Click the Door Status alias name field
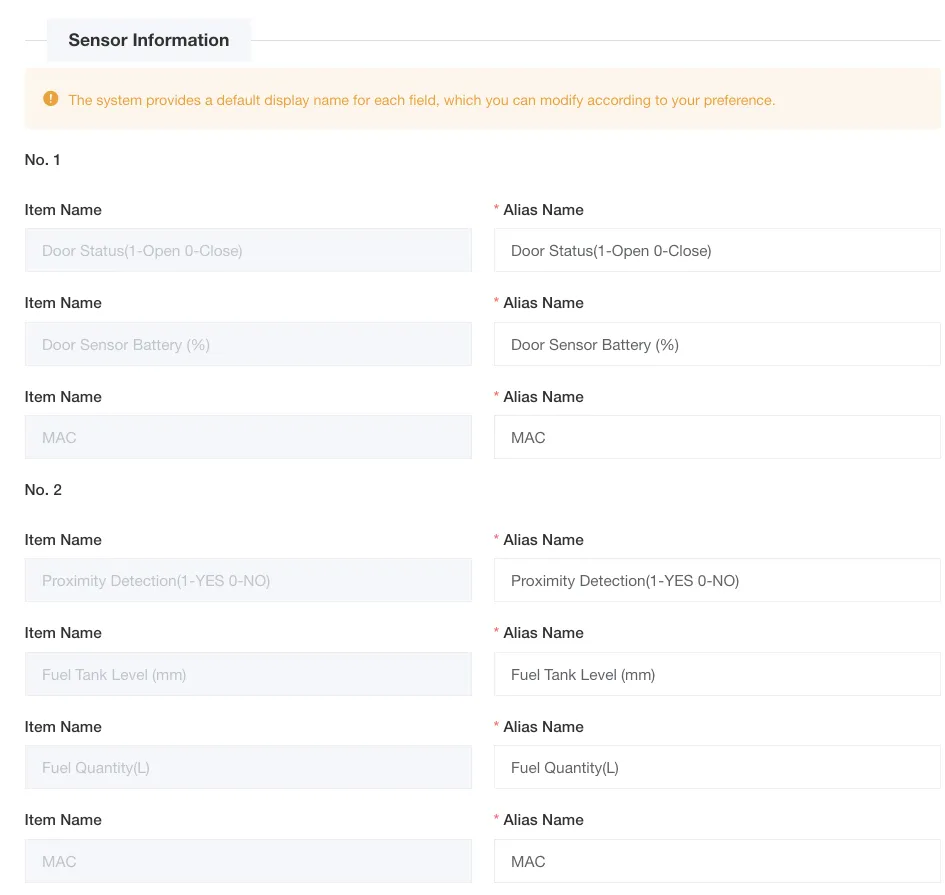Image resolution: width=945 pixels, height=895 pixels. [716, 251]
